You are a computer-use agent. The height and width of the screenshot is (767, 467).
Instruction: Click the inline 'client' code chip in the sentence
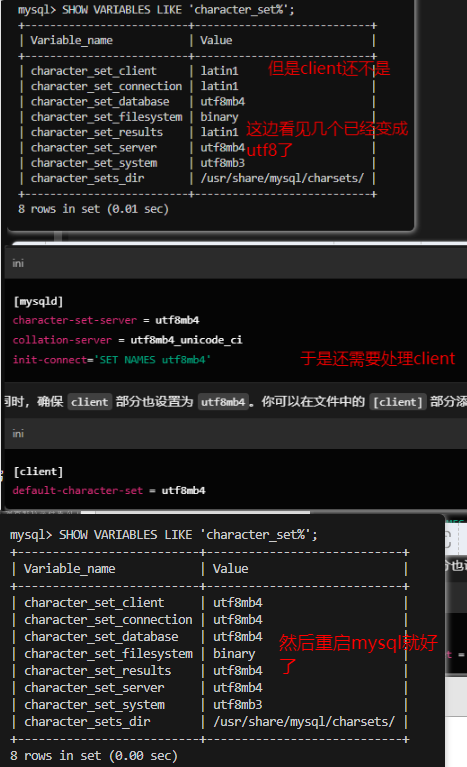pos(89,402)
